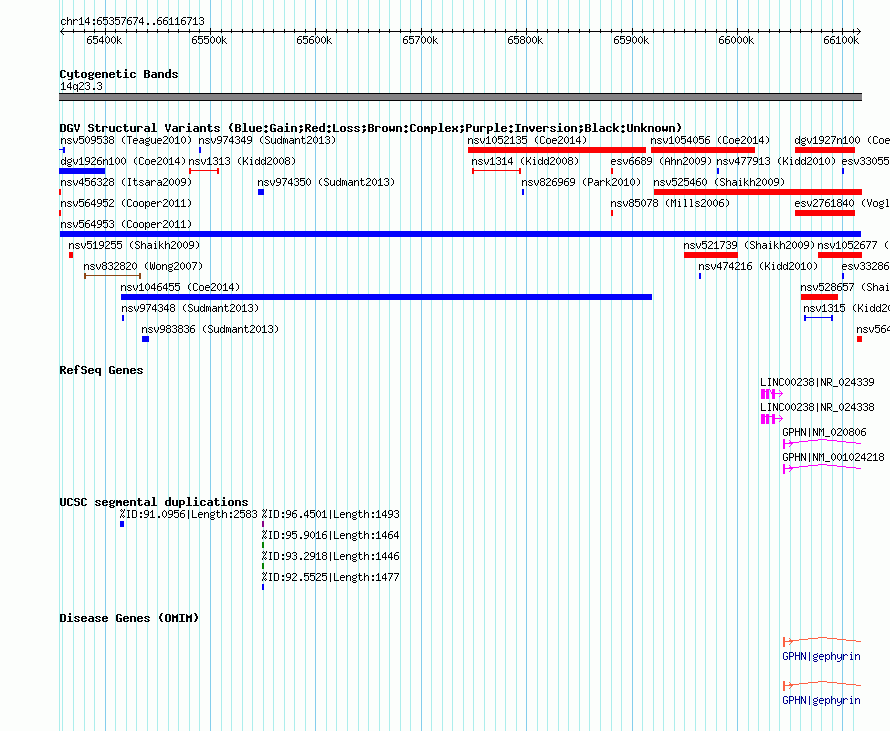Click the %ID:93.2918|Length:1446 label
The height and width of the screenshot is (731, 890).
point(330,556)
